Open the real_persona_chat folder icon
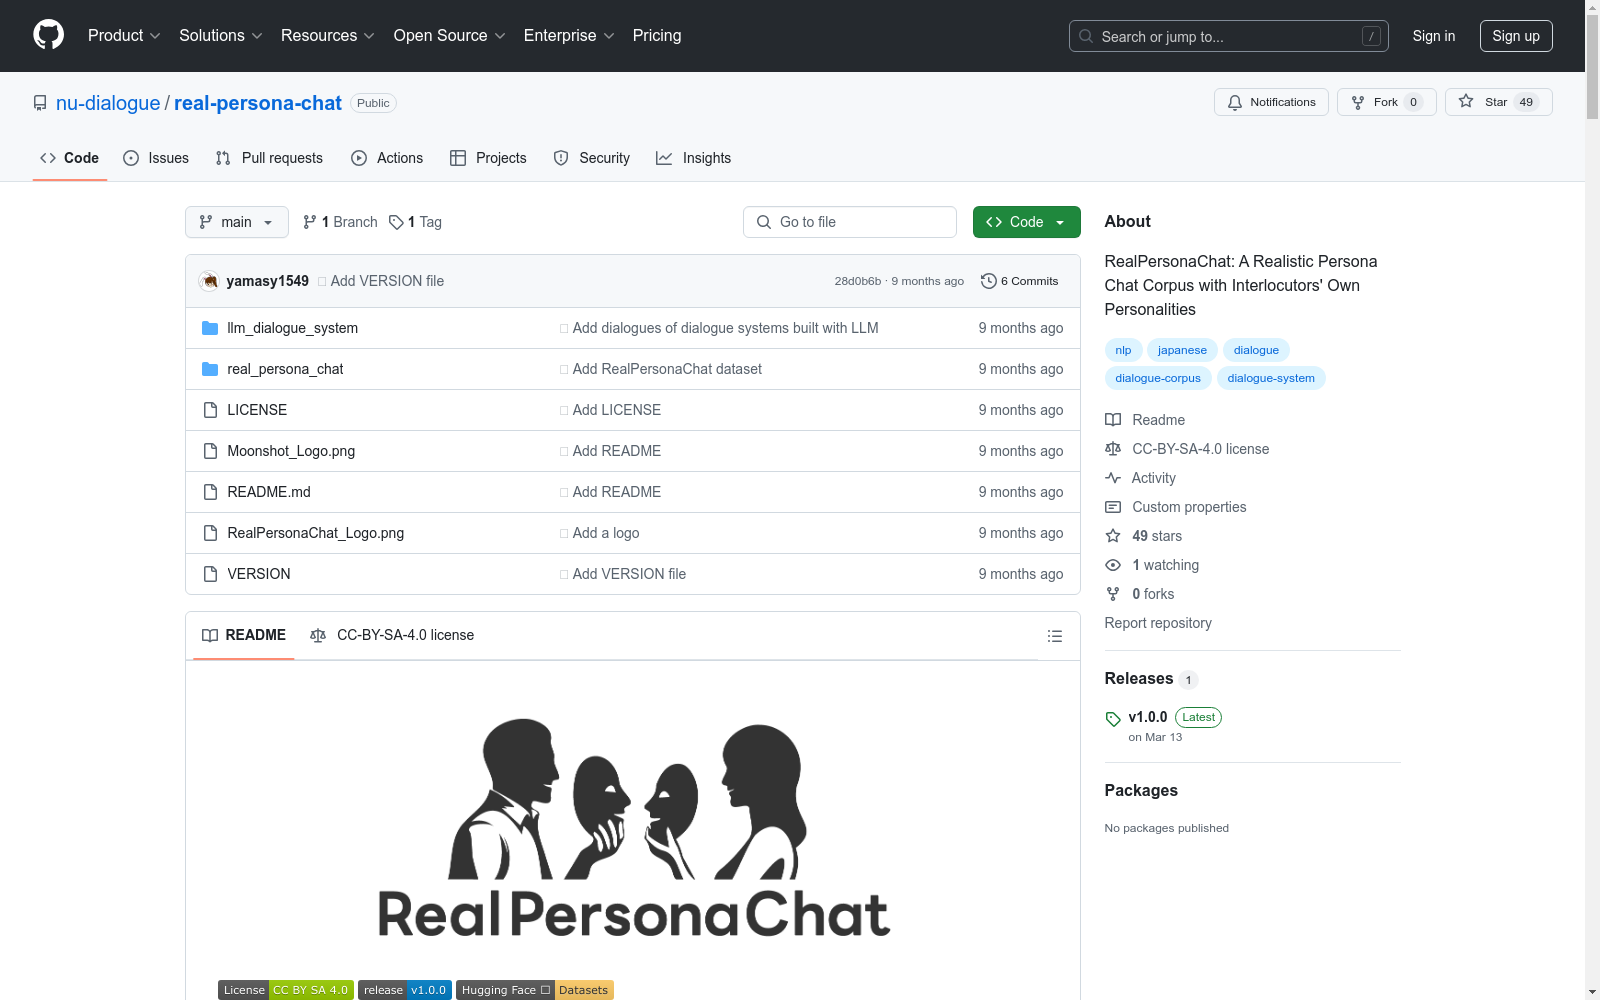The image size is (1600, 1000). (210, 369)
